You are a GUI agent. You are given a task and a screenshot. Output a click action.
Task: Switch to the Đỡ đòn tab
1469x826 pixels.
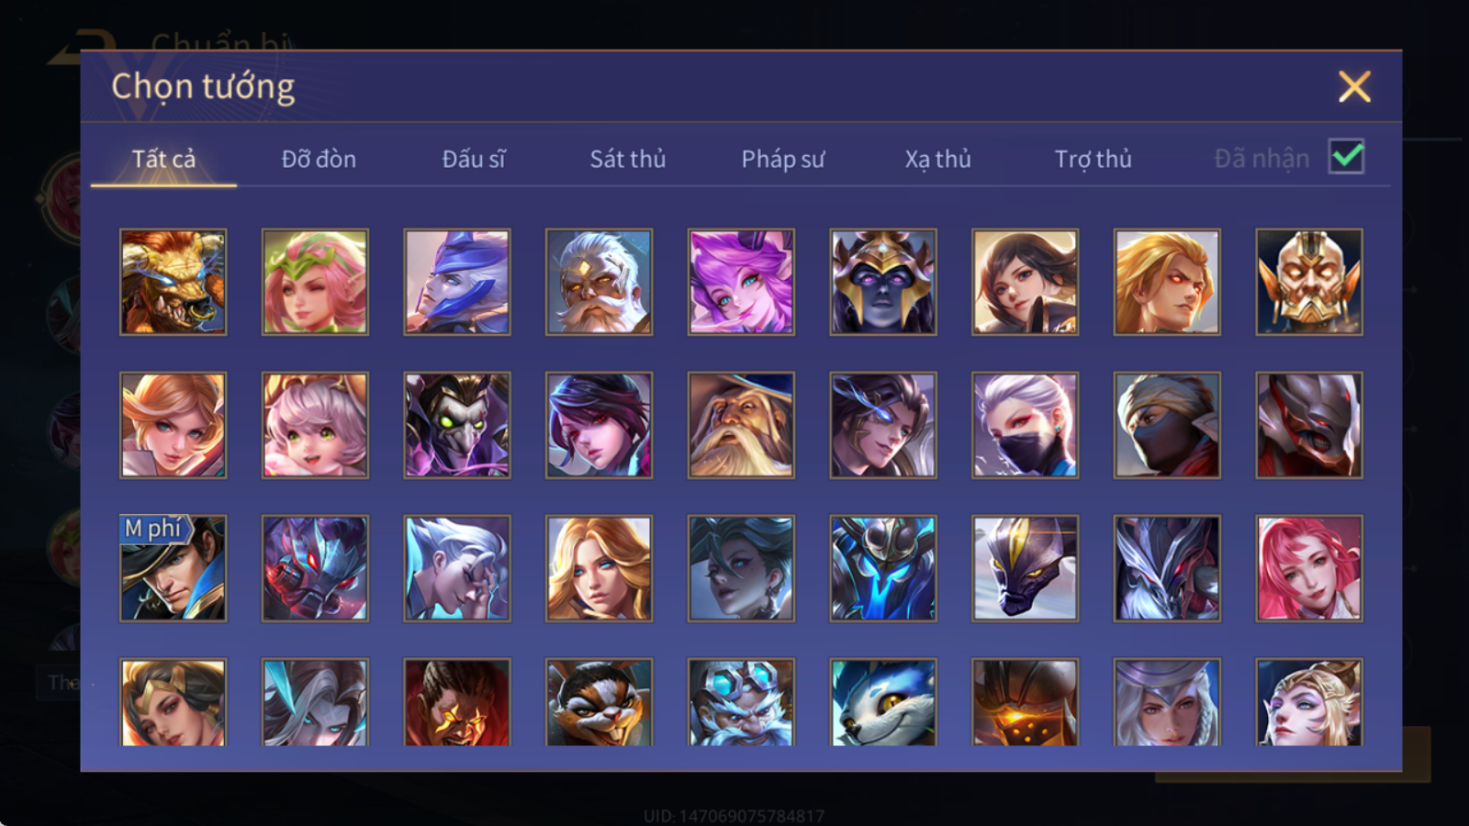point(318,159)
